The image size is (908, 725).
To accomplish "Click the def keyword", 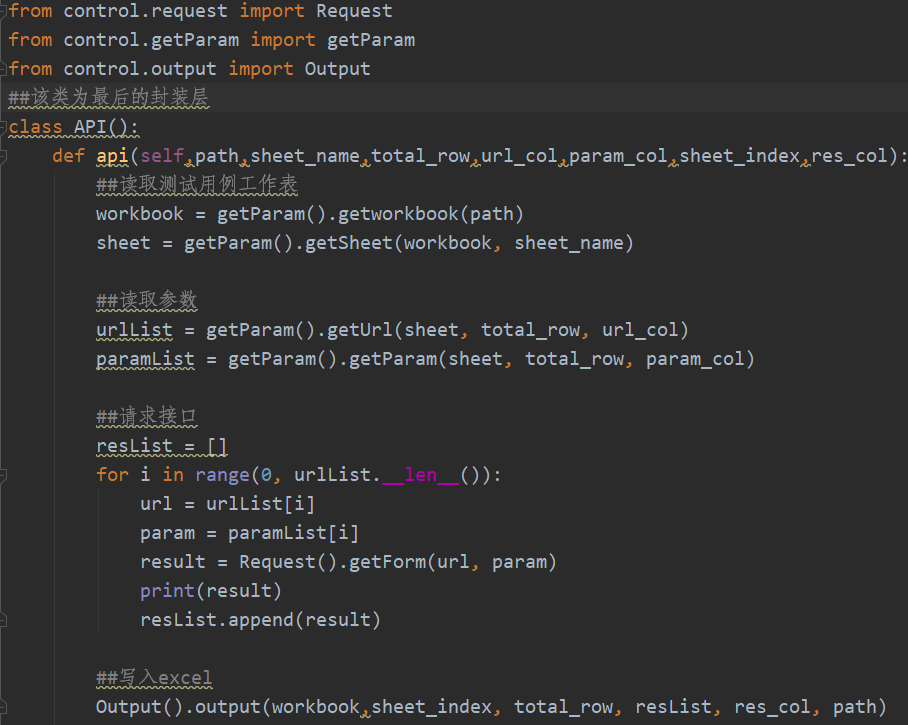I will pyautogui.click(x=68, y=156).
